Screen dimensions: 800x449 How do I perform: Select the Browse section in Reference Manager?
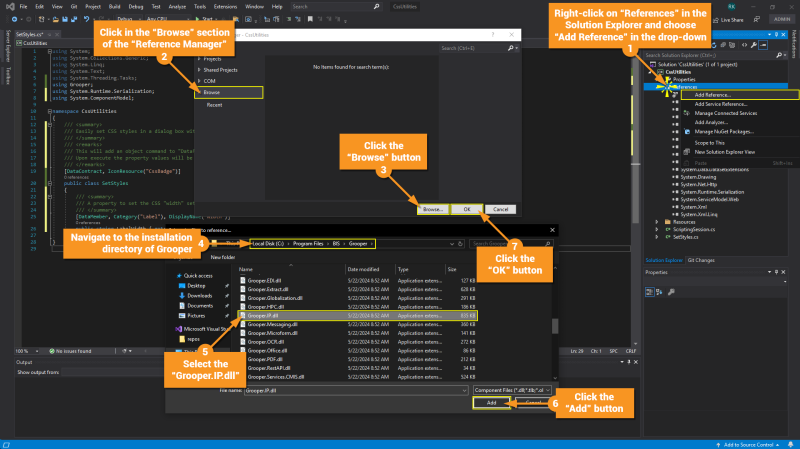pyautogui.click(x=229, y=92)
